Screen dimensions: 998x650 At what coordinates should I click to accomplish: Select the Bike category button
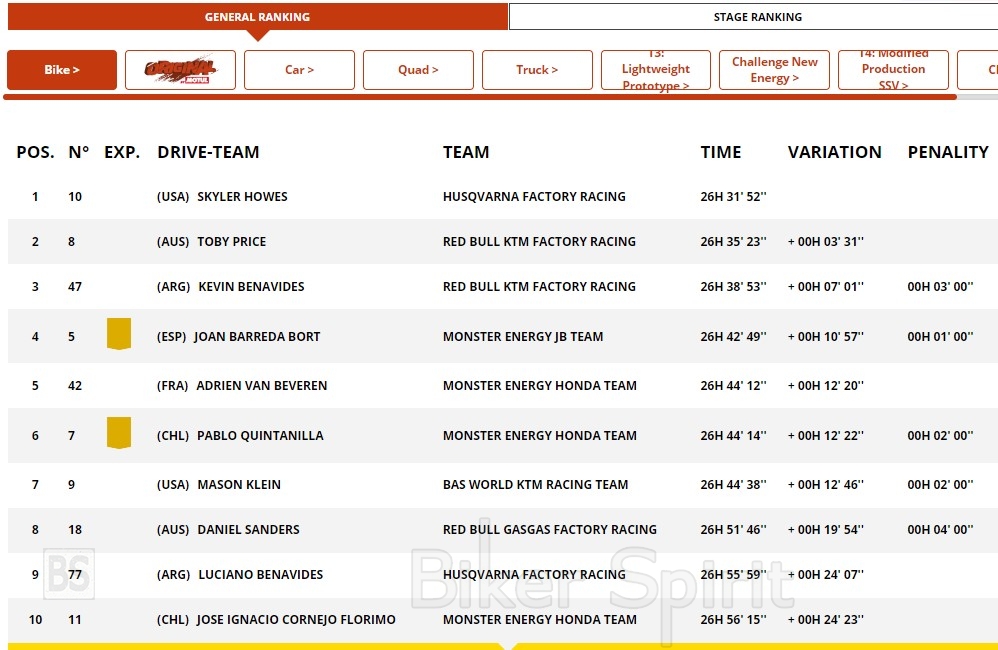click(x=62, y=70)
